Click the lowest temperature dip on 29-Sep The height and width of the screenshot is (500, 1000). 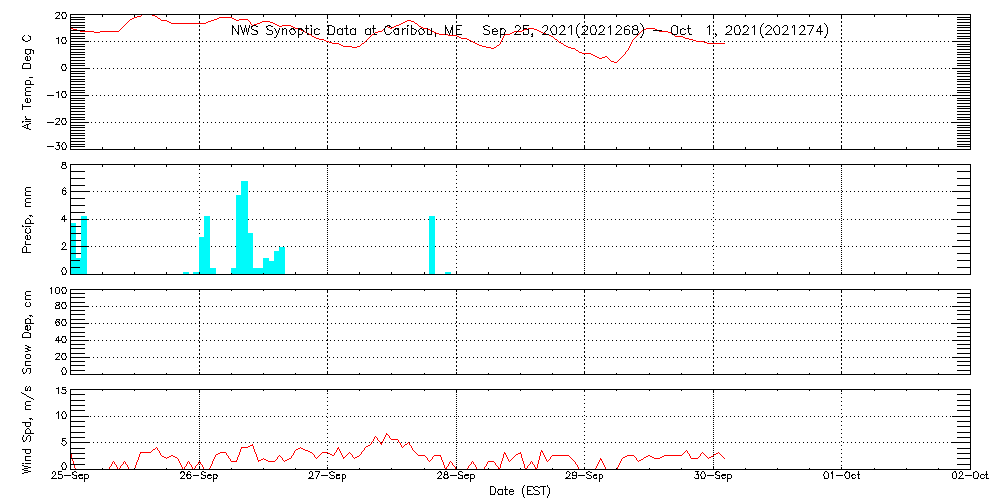[615, 62]
